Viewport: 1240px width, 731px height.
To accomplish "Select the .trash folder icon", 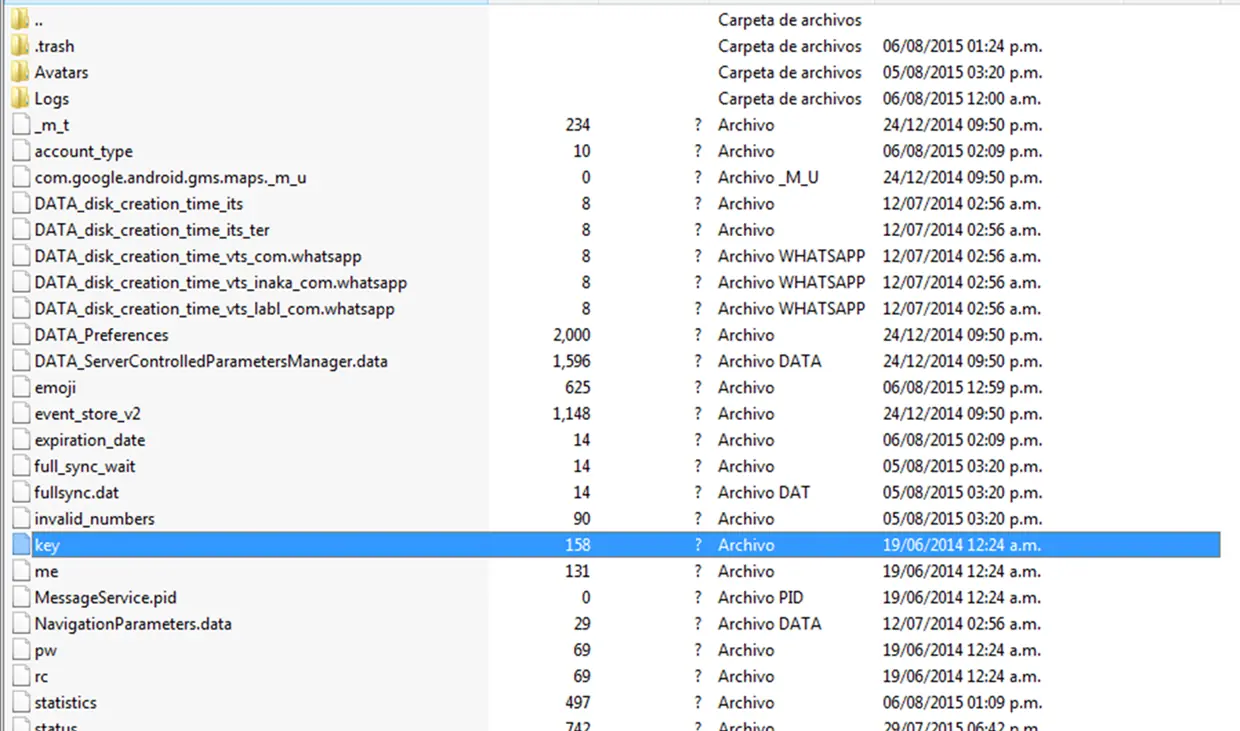I will pyautogui.click(x=21, y=46).
